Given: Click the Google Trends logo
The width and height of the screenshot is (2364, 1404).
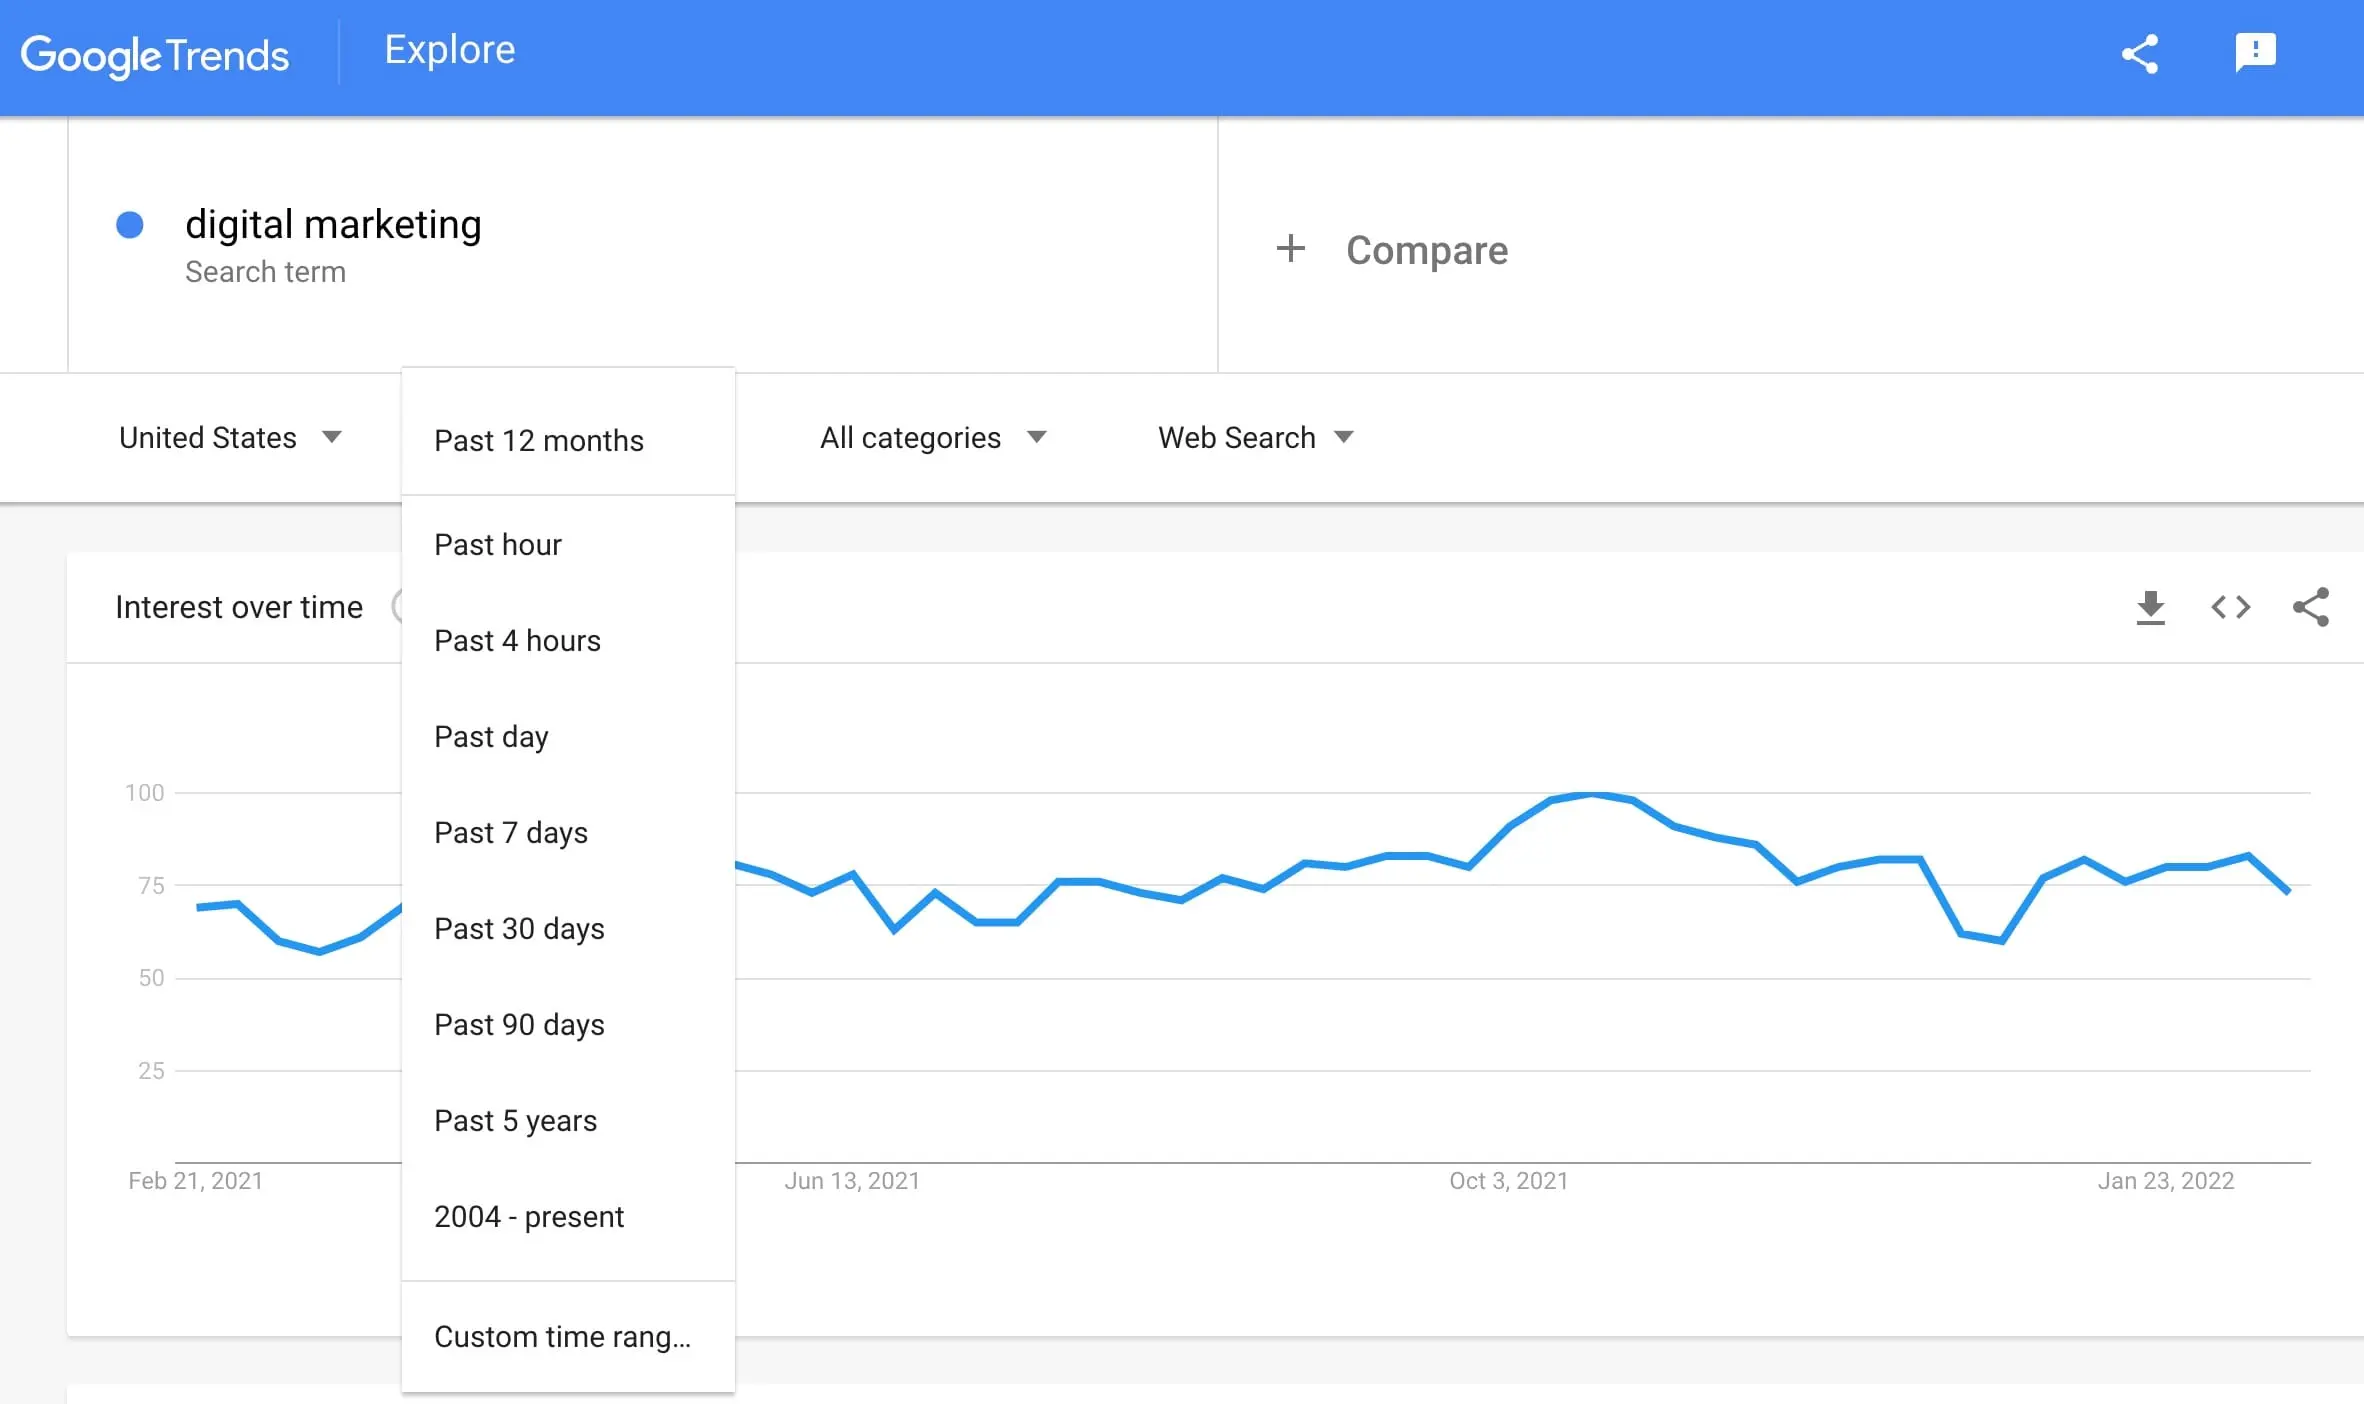Looking at the screenshot, I should click(155, 55).
